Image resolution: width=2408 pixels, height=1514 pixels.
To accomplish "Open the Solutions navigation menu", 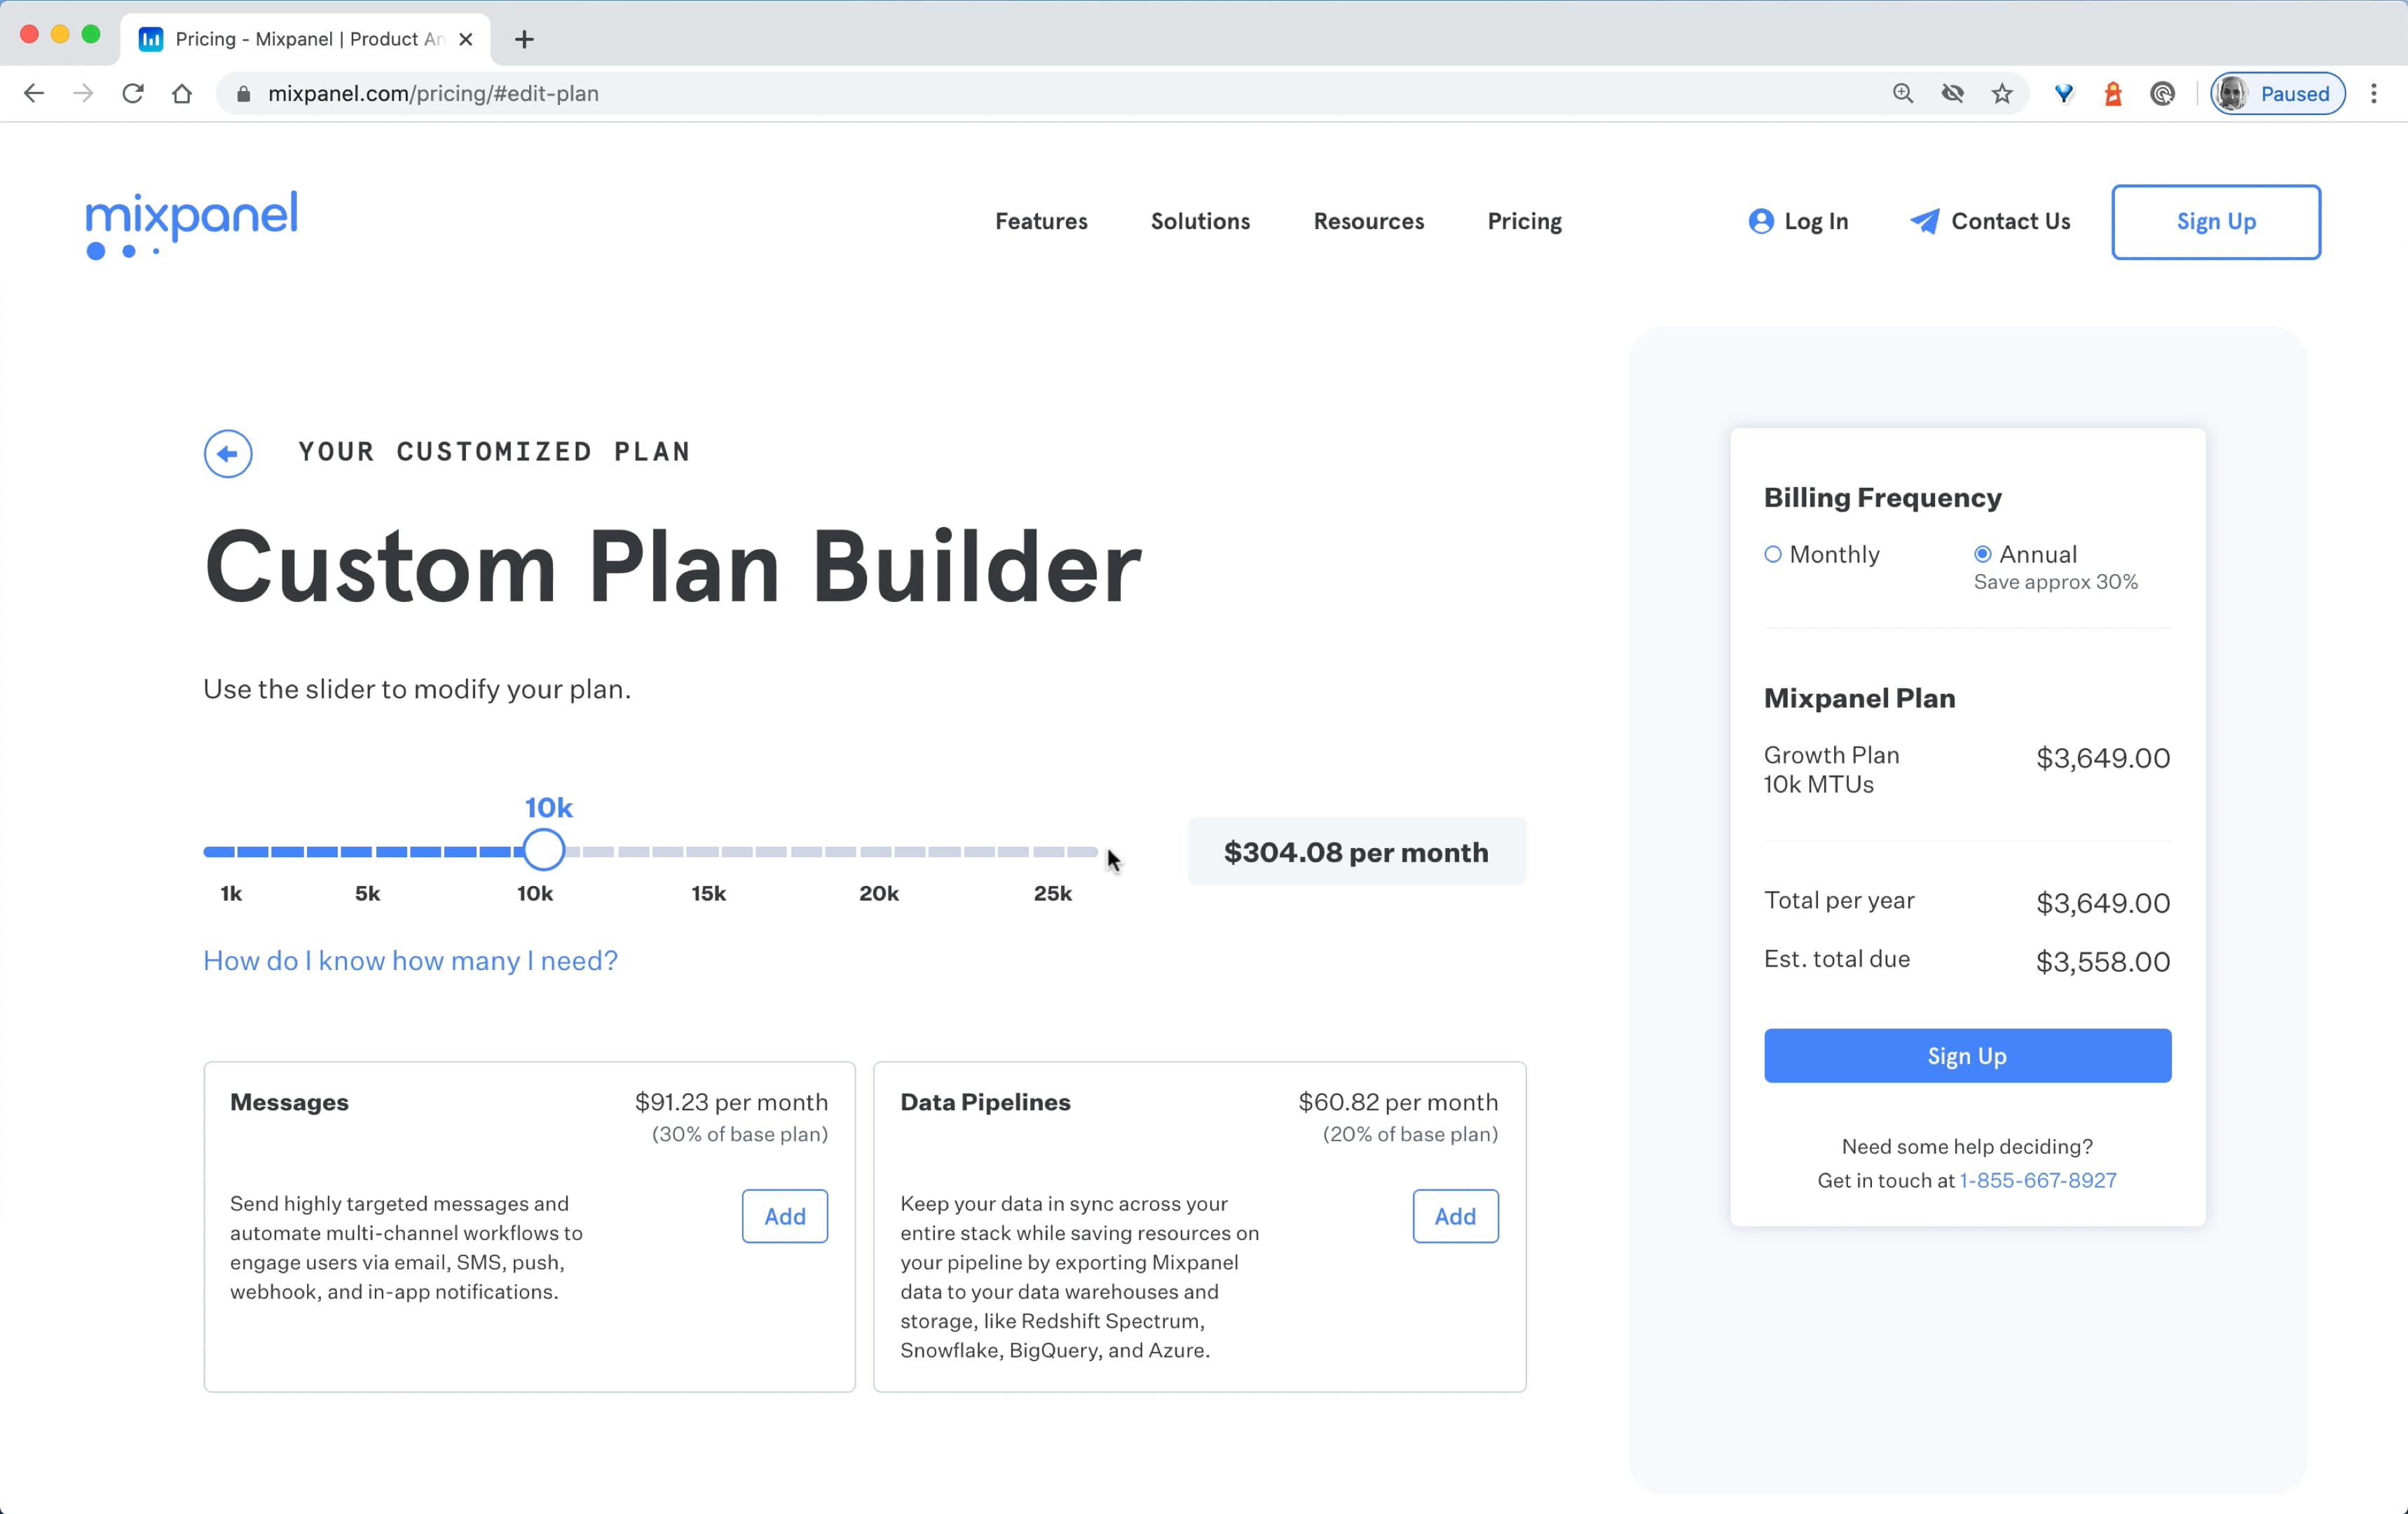I will [x=1200, y=221].
